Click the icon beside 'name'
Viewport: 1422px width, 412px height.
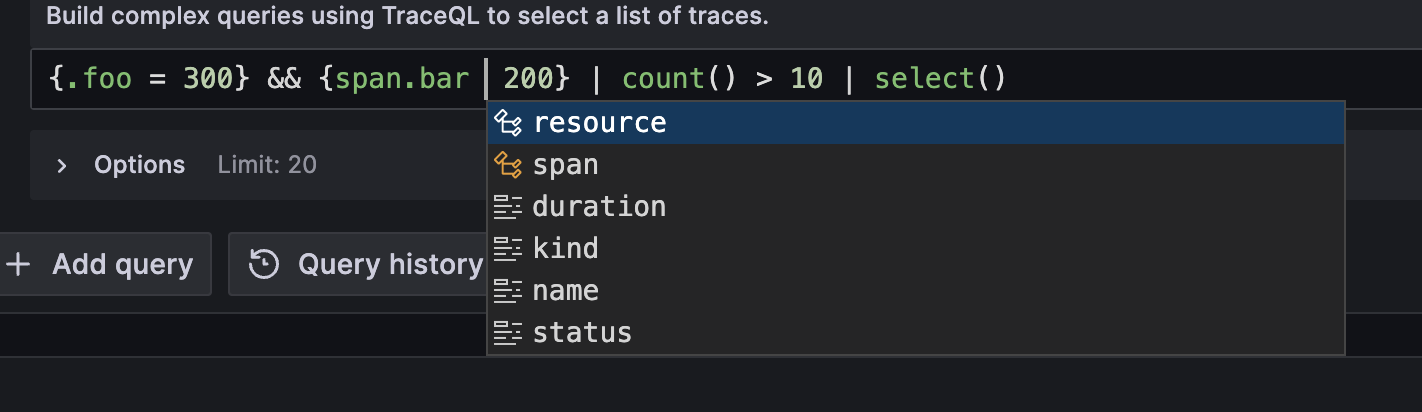[509, 291]
